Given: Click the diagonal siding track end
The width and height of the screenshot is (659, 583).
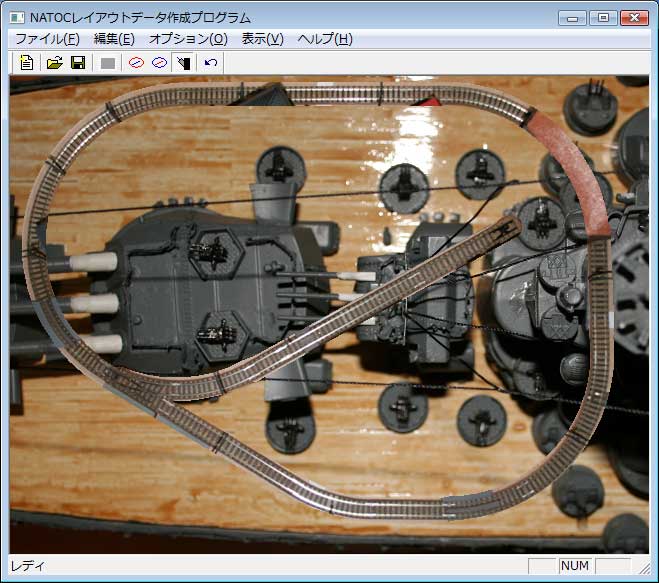Looking at the screenshot, I should pyautogui.click(x=507, y=227).
